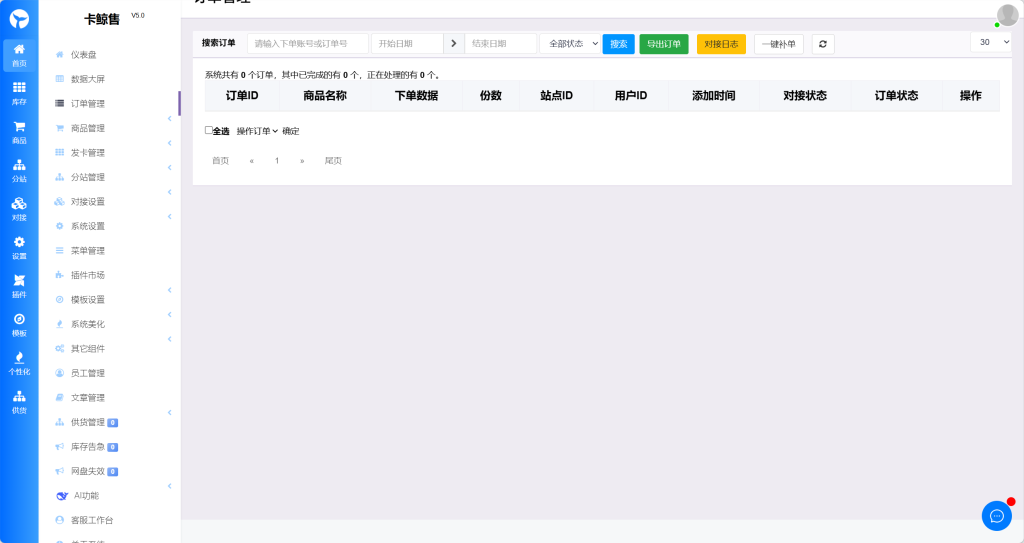Click the 结束日期 end date field
This screenshot has width=1024, height=543.
pyautogui.click(x=500, y=44)
